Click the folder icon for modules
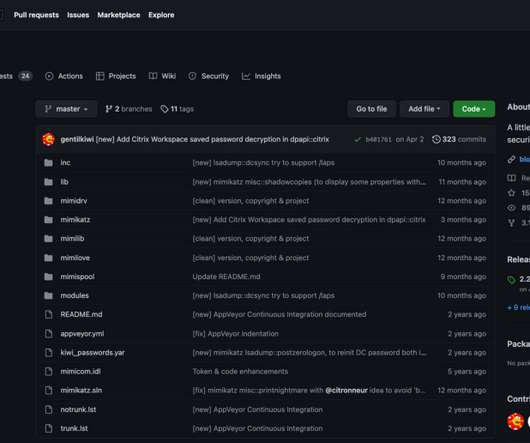 pos(49,296)
